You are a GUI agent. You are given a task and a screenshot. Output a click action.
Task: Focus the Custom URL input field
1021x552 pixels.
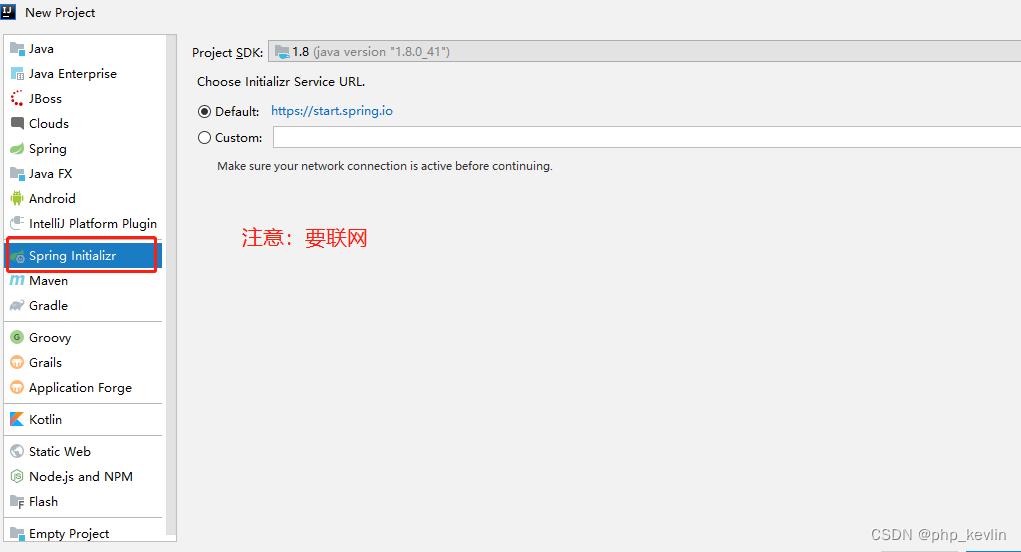coord(647,137)
